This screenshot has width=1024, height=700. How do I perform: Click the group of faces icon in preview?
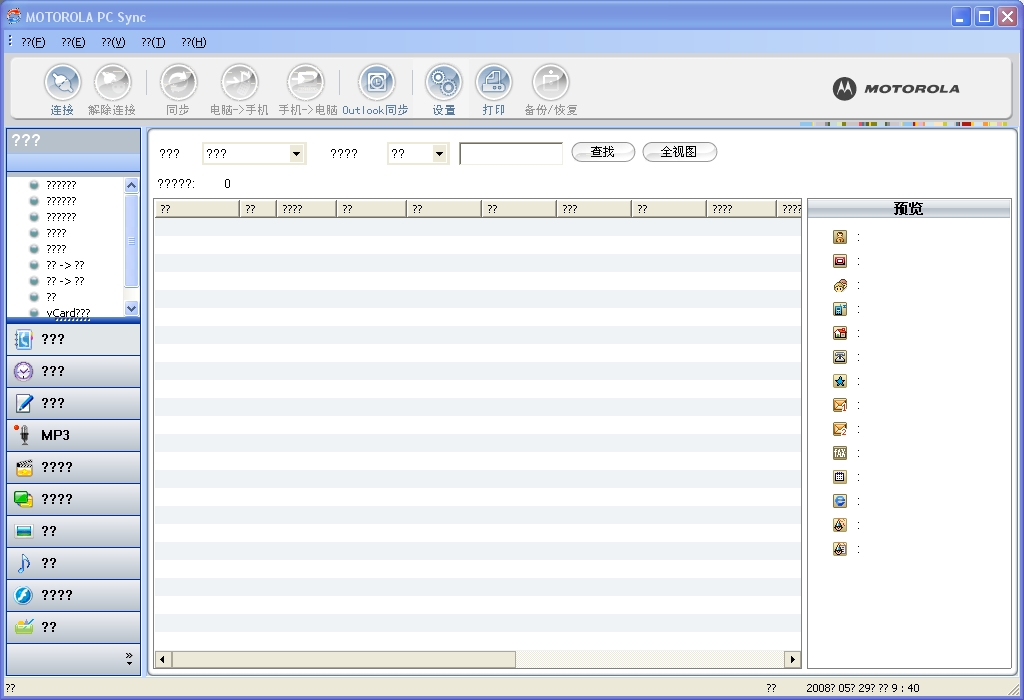point(840,285)
